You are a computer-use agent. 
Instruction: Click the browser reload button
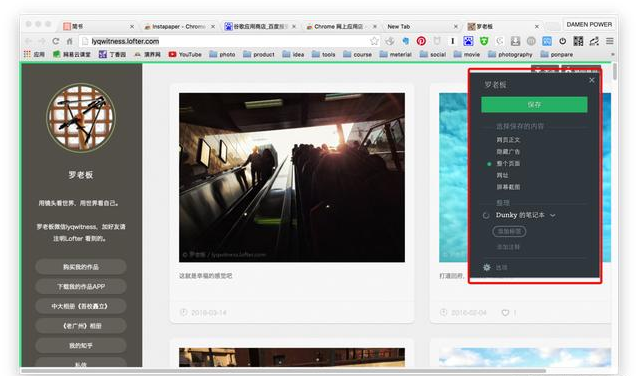(56, 41)
